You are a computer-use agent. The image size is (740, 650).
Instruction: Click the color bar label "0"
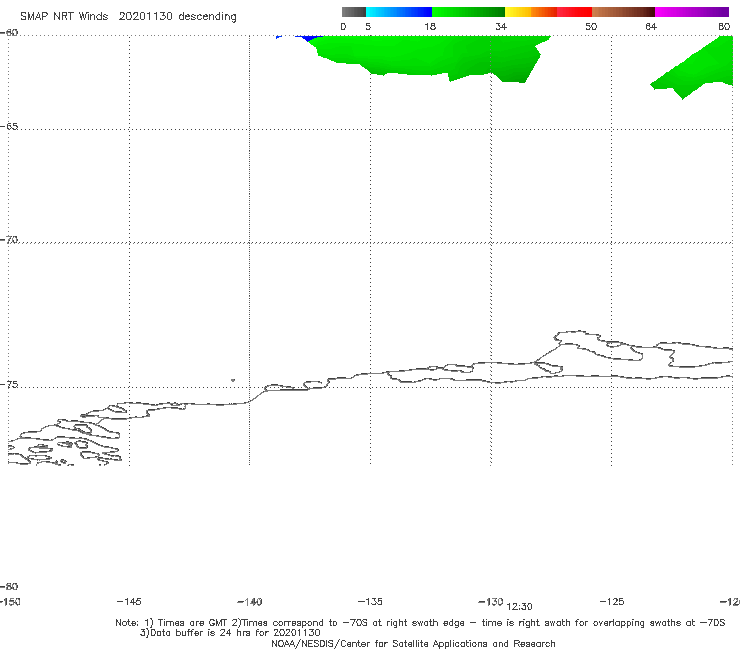[343, 27]
